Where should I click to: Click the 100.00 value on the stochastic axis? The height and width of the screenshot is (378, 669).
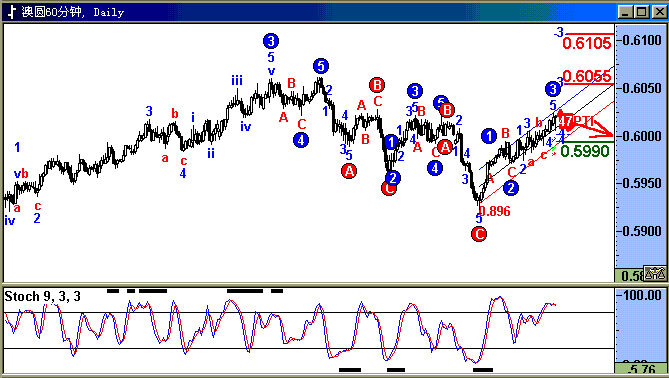(x=642, y=295)
